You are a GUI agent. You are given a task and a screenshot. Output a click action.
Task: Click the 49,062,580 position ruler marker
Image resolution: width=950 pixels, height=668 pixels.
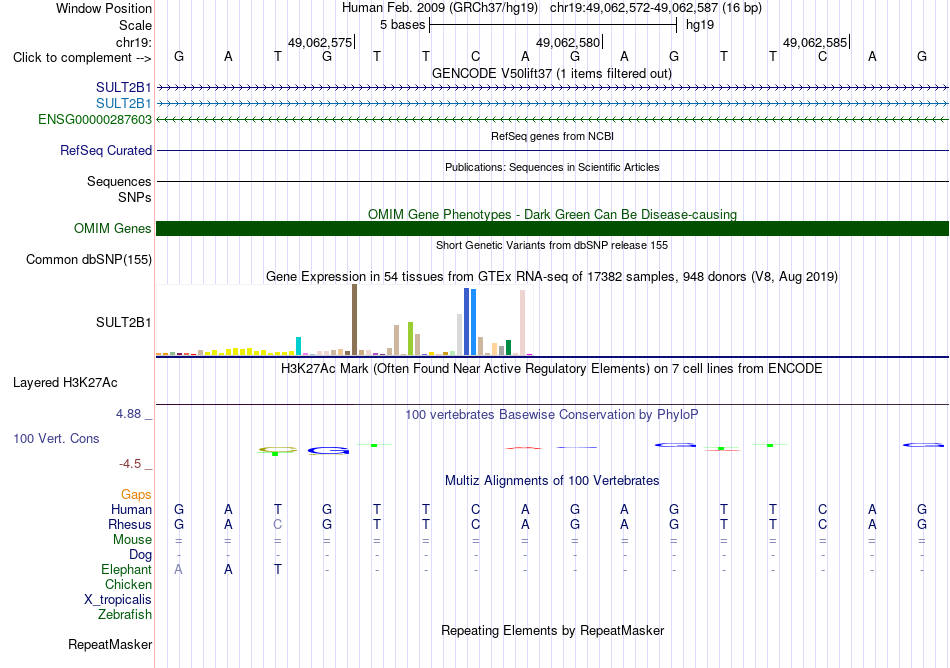coord(568,42)
